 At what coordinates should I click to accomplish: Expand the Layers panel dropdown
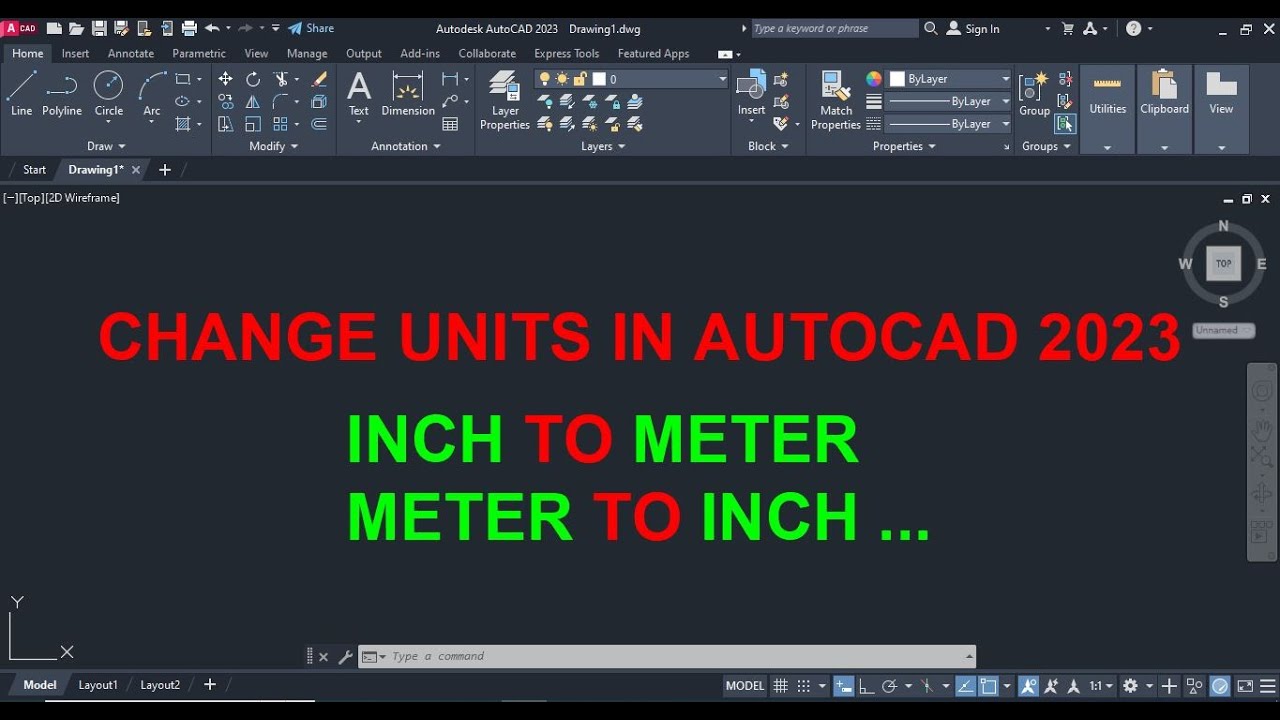click(603, 146)
